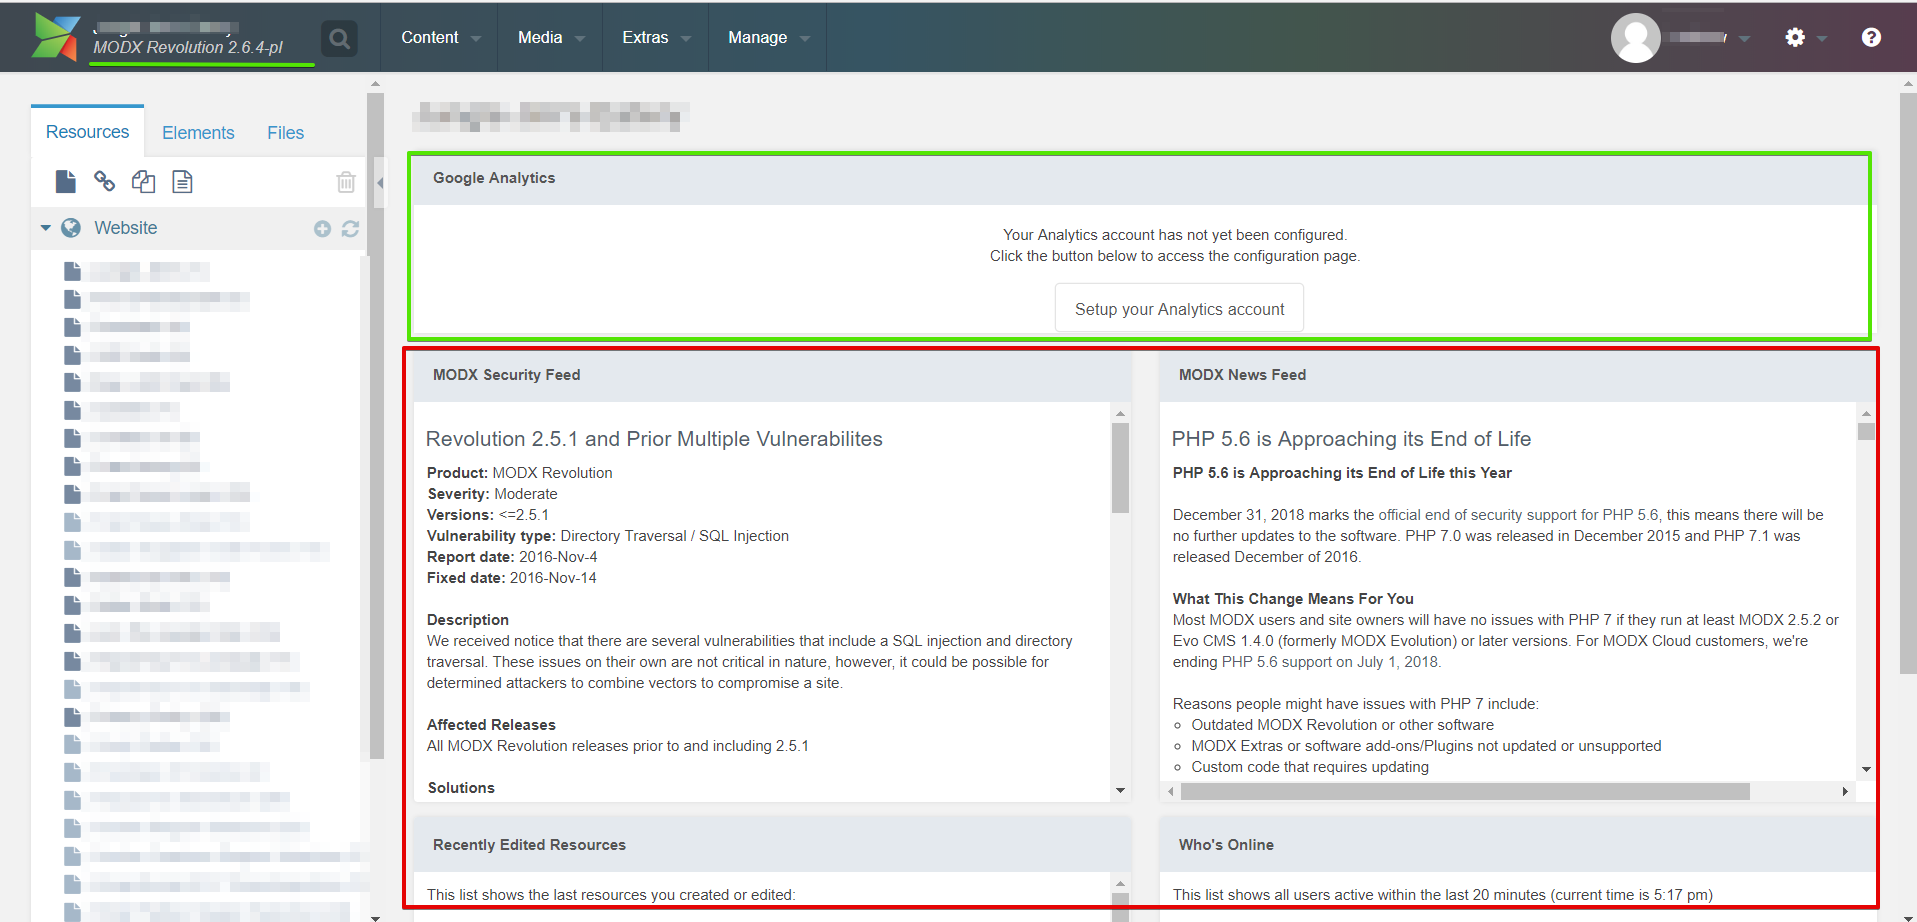
Task: Click the Manage menu dropdown arrow
Action: click(x=805, y=39)
